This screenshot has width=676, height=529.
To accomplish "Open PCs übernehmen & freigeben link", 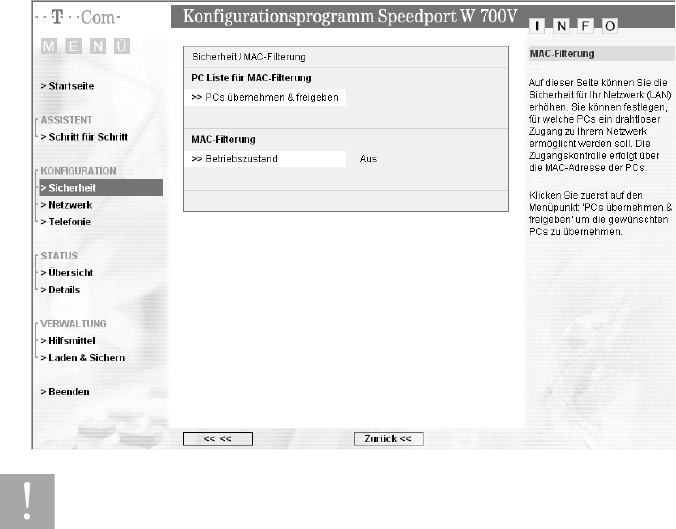I will tap(265, 97).
